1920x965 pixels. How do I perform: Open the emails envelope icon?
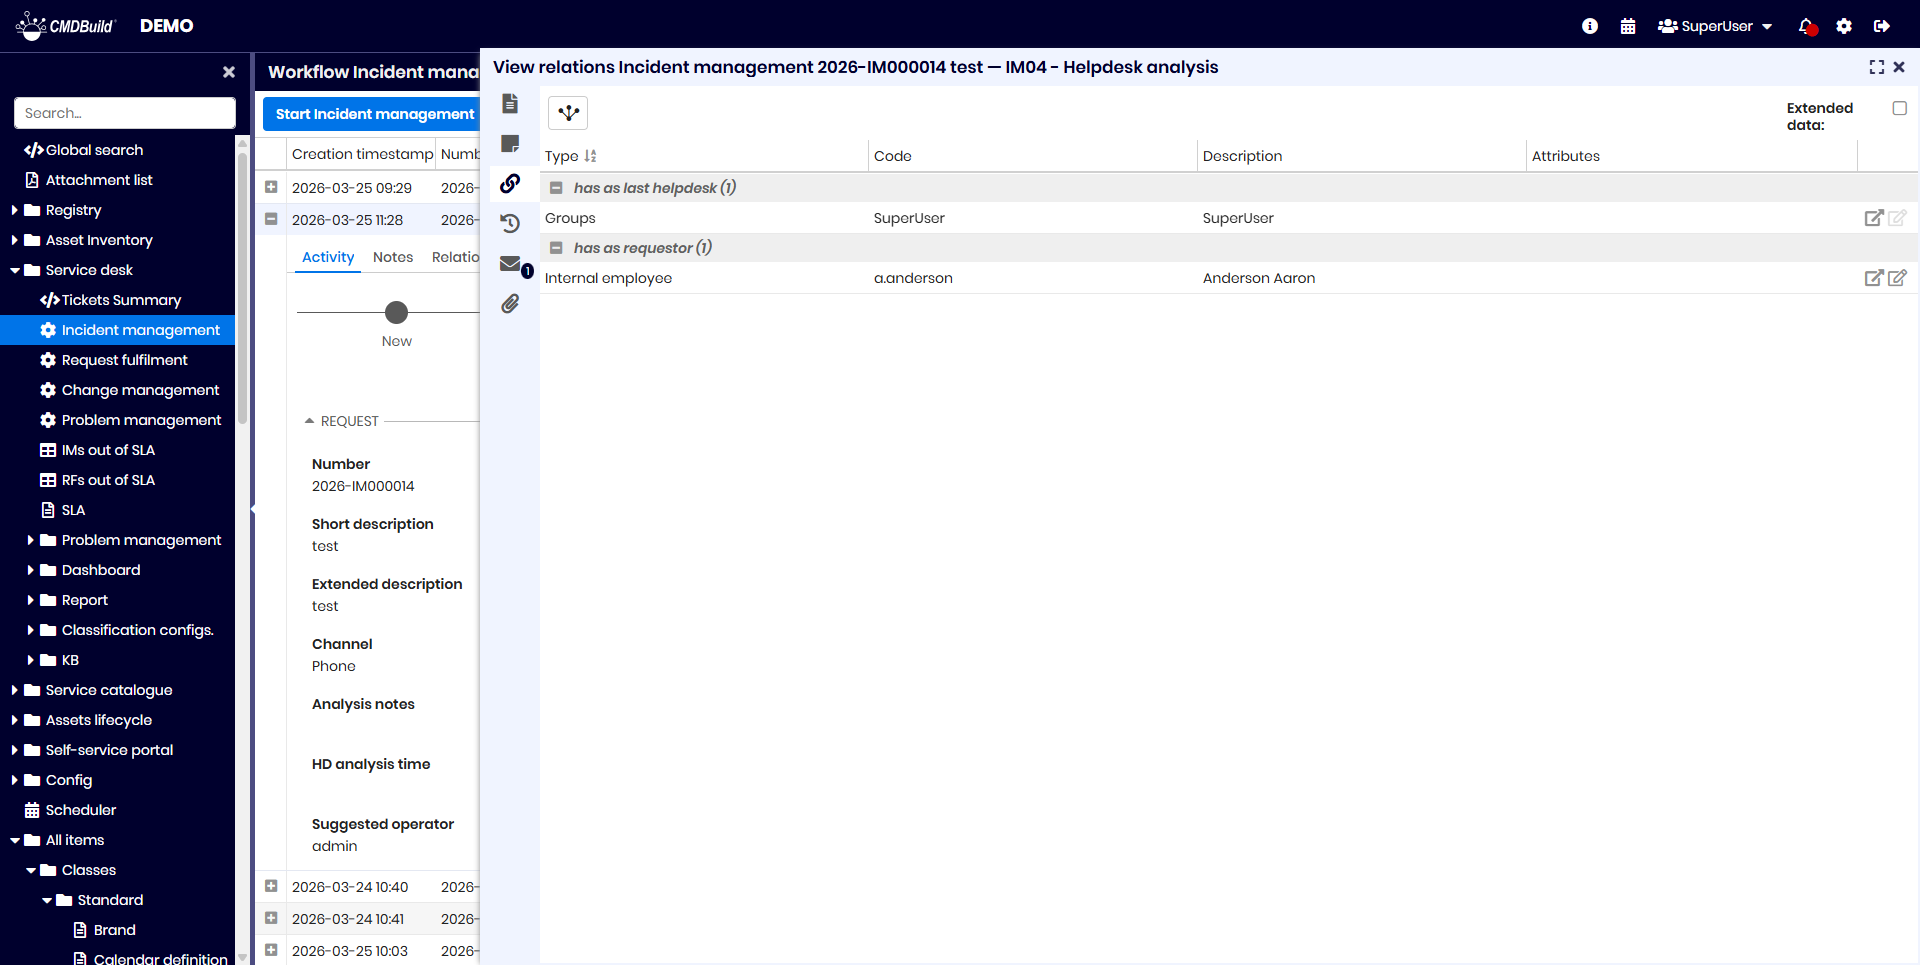(x=510, y=264)
